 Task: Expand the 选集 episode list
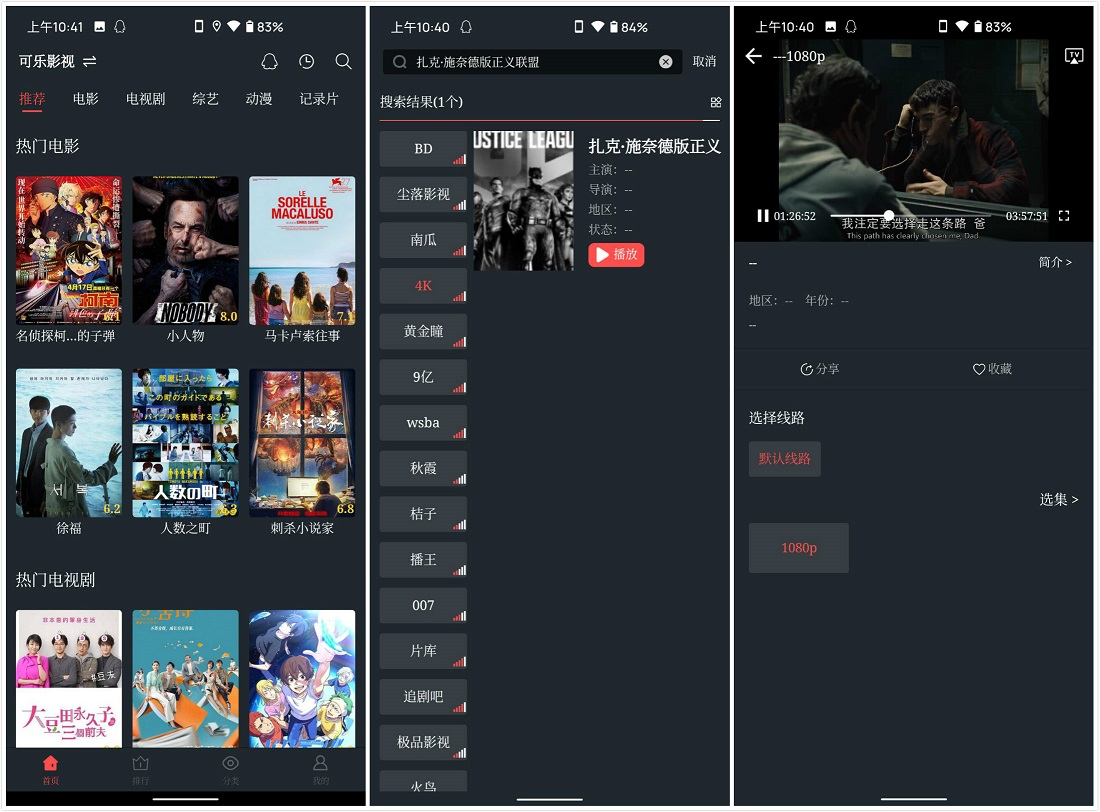coord(1059,500)
